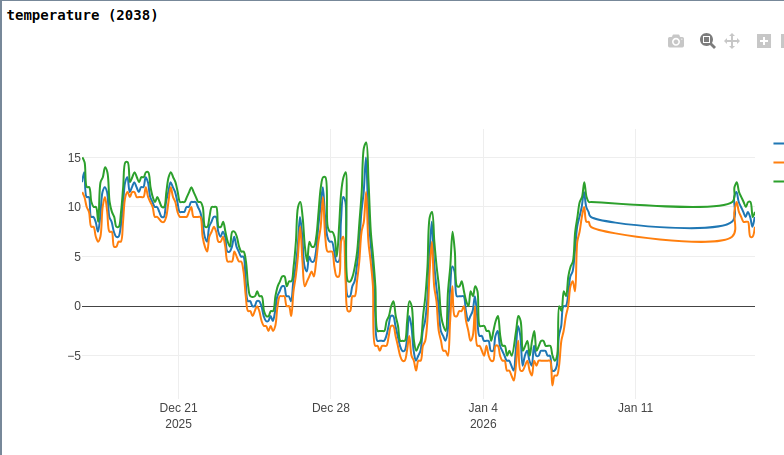
Task: Toggle the orange trace in the legend
Action: pos(778,162)
